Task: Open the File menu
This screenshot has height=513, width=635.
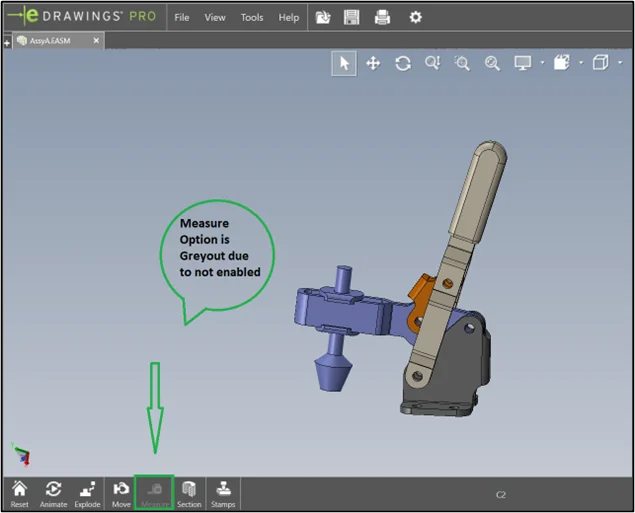Action: 181,17
